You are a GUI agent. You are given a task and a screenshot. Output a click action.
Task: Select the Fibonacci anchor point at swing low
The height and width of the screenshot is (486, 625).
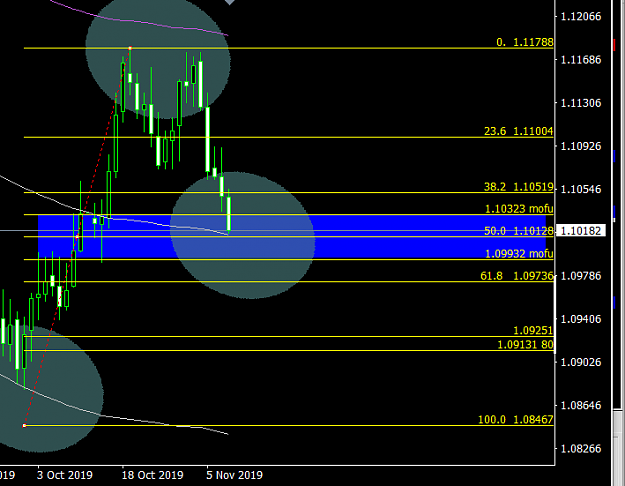[24, 426]
